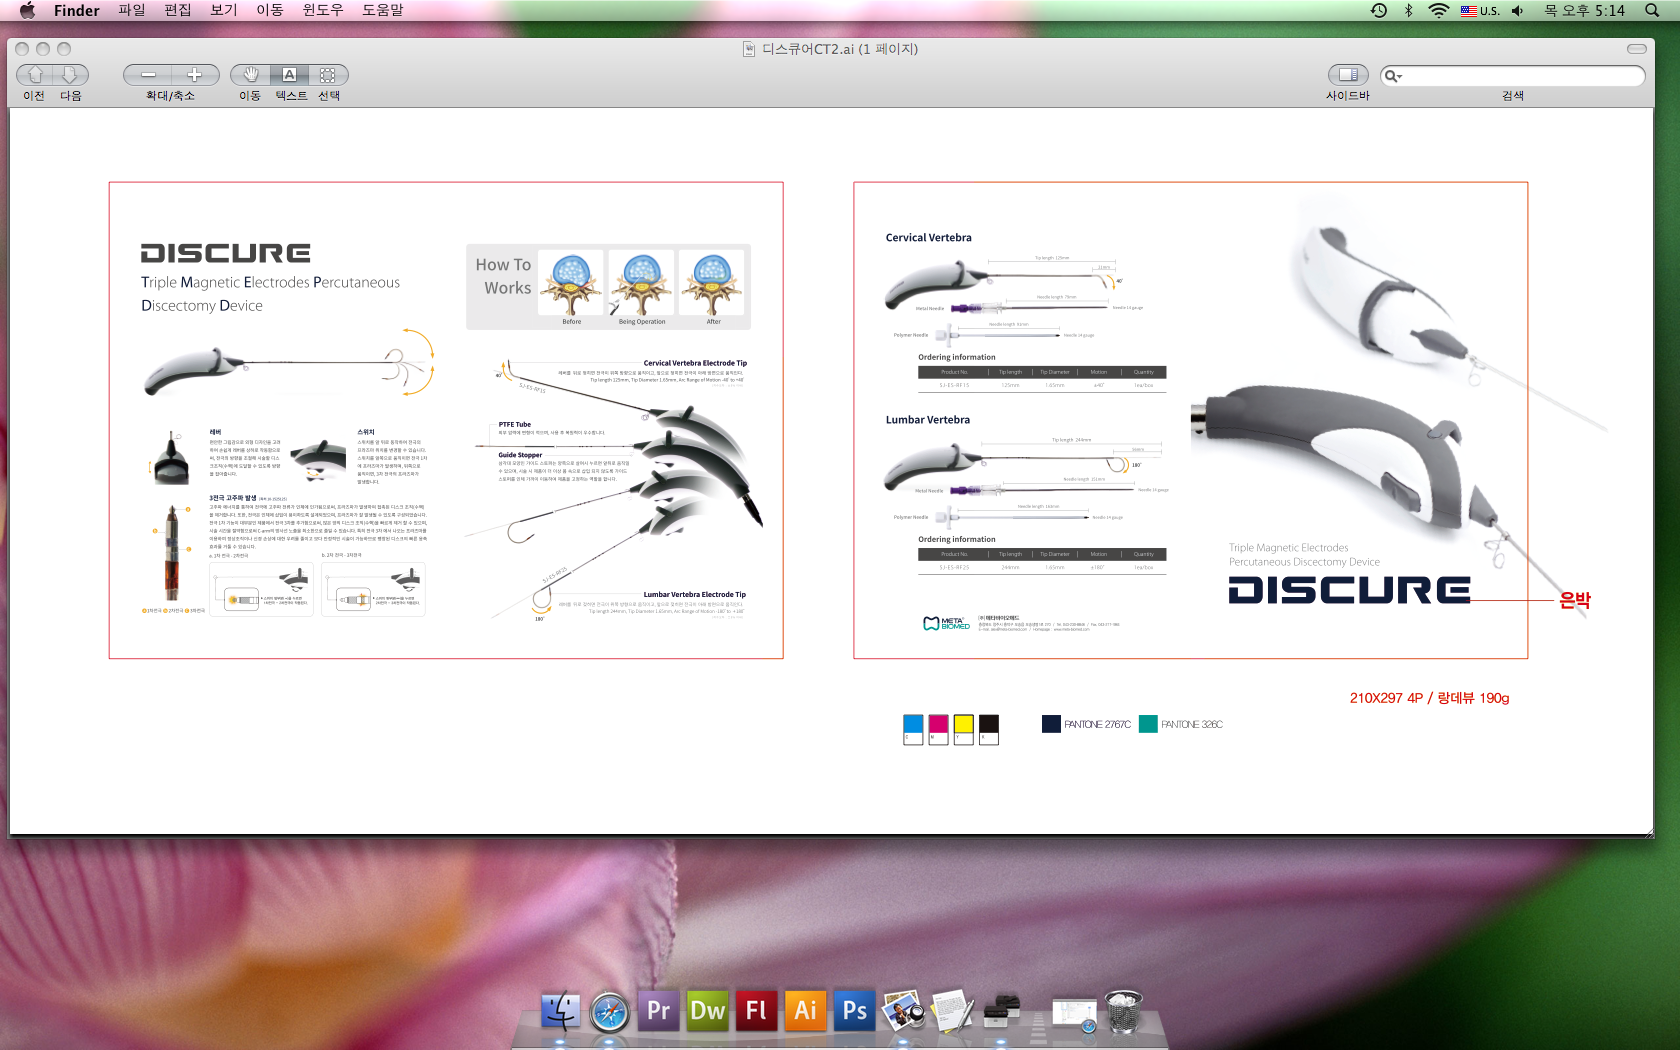Zoom in with the plus button
The height and width of the screenshot is (1050, 1680).
pos(195,75)
